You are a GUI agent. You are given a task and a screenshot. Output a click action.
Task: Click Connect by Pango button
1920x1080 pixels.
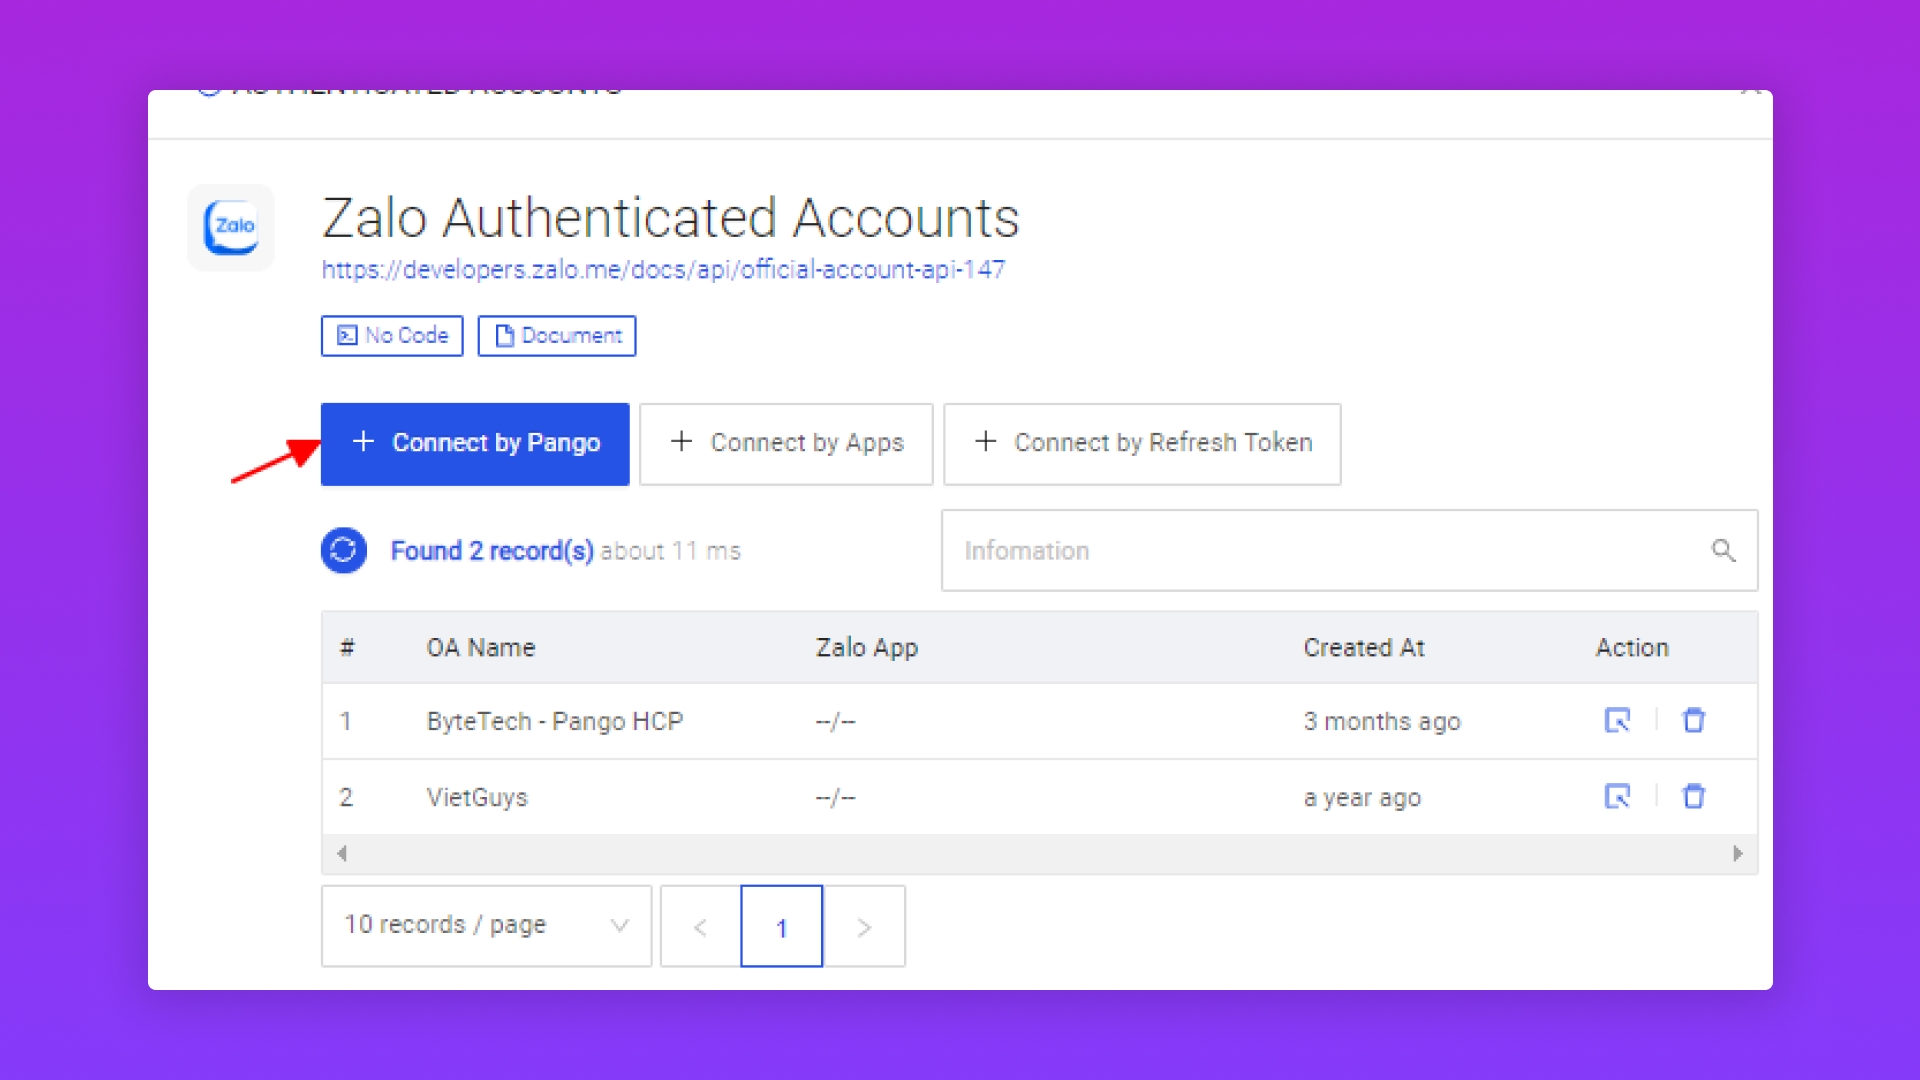(475, 443)
